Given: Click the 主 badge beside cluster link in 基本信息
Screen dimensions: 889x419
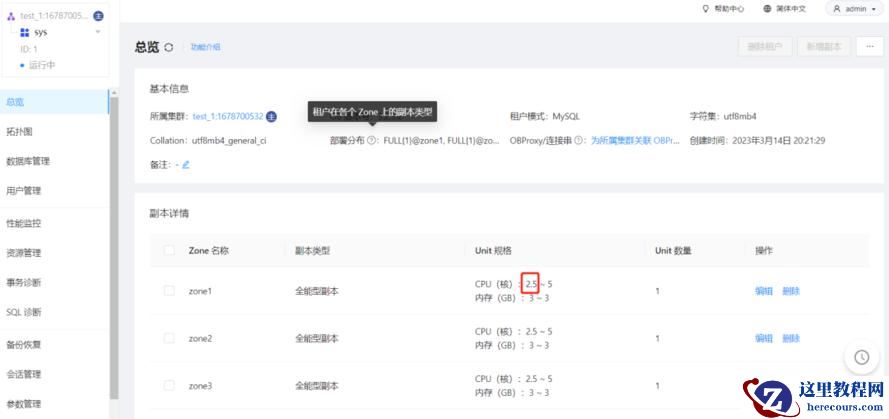Looking at the screenshot, I should tap(272, 116).
